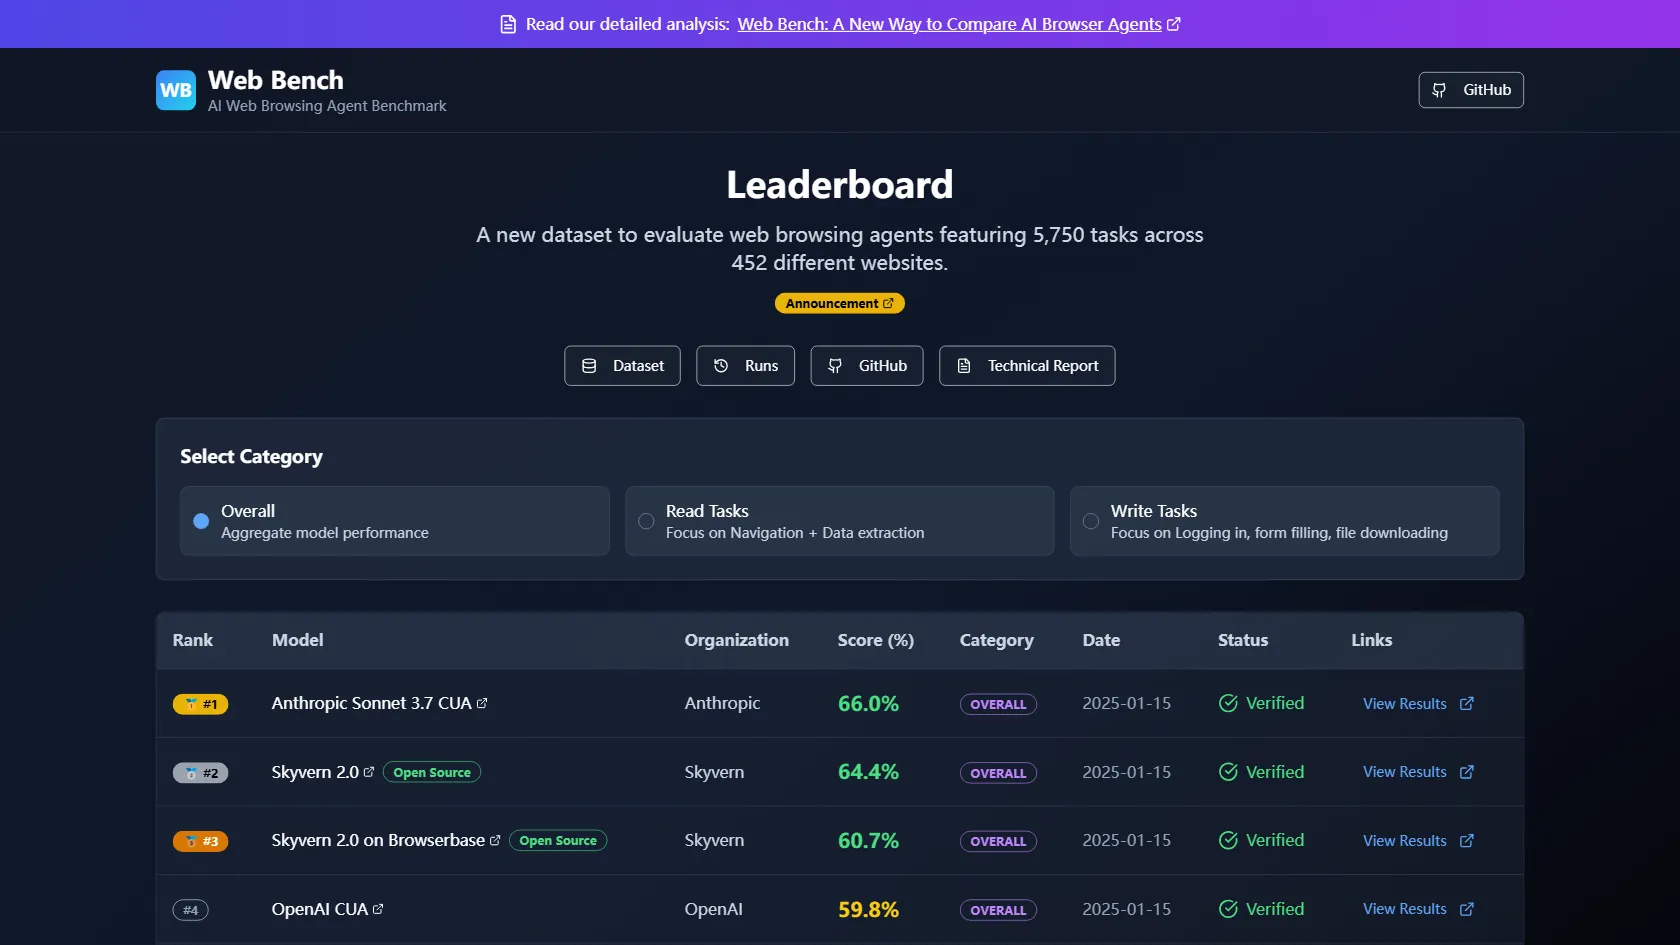Image resolution: width=1680 pixels, height=945 pixels.
Task: Open View Results for Skyvern 2.0 on Browserbase
Action: tap(1405, 841)
